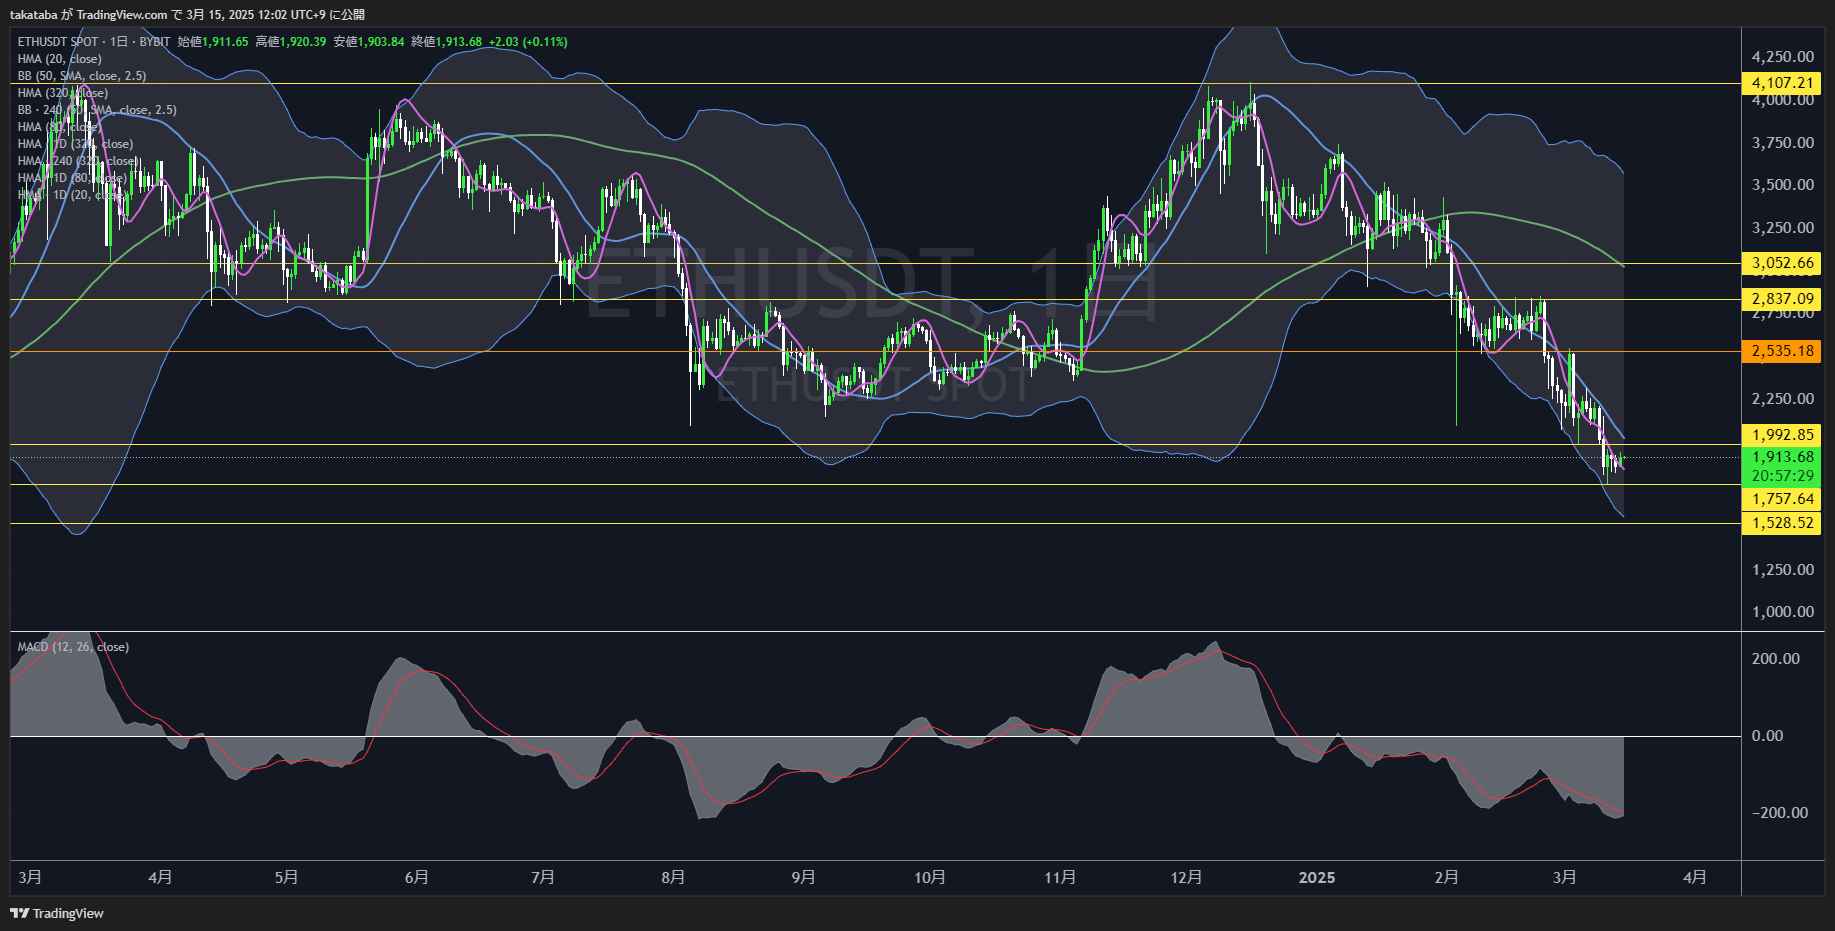Click the 10月 label on time axis
The height and width of the screenshot is (931, 1835).
929,877
